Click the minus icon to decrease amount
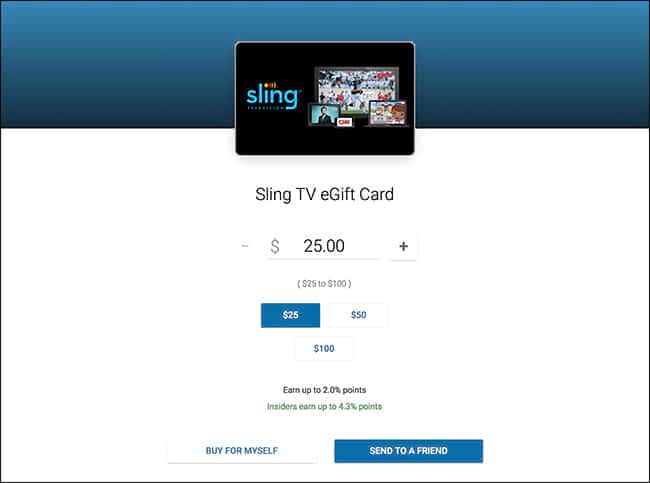Viewport: 650px width, 483px height. point(245,246)
